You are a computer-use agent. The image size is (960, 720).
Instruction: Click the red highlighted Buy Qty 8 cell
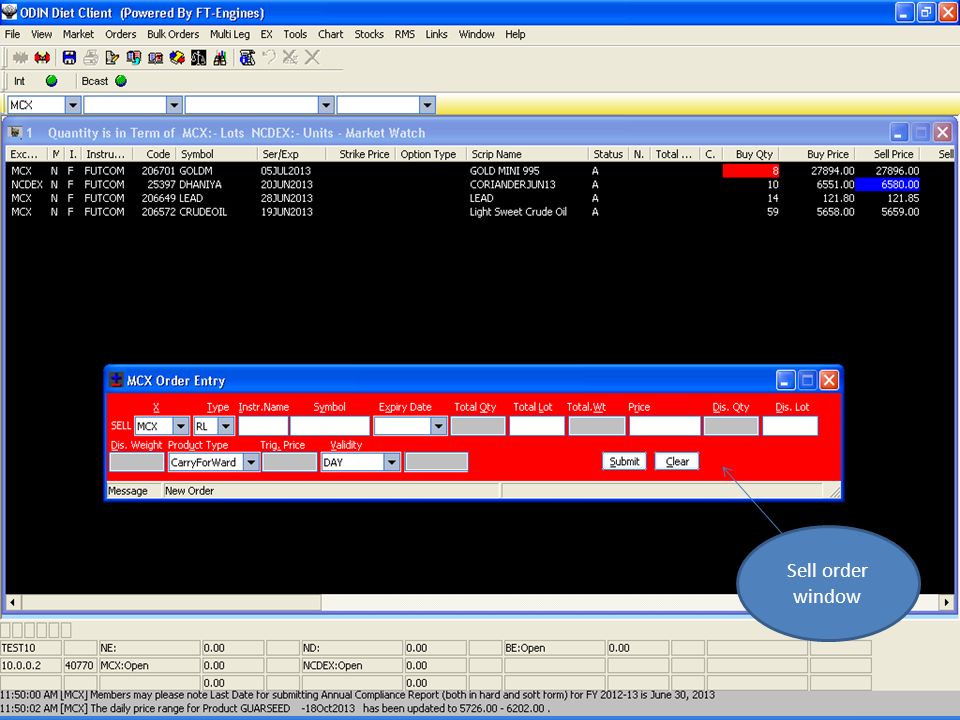coord(751,171)
